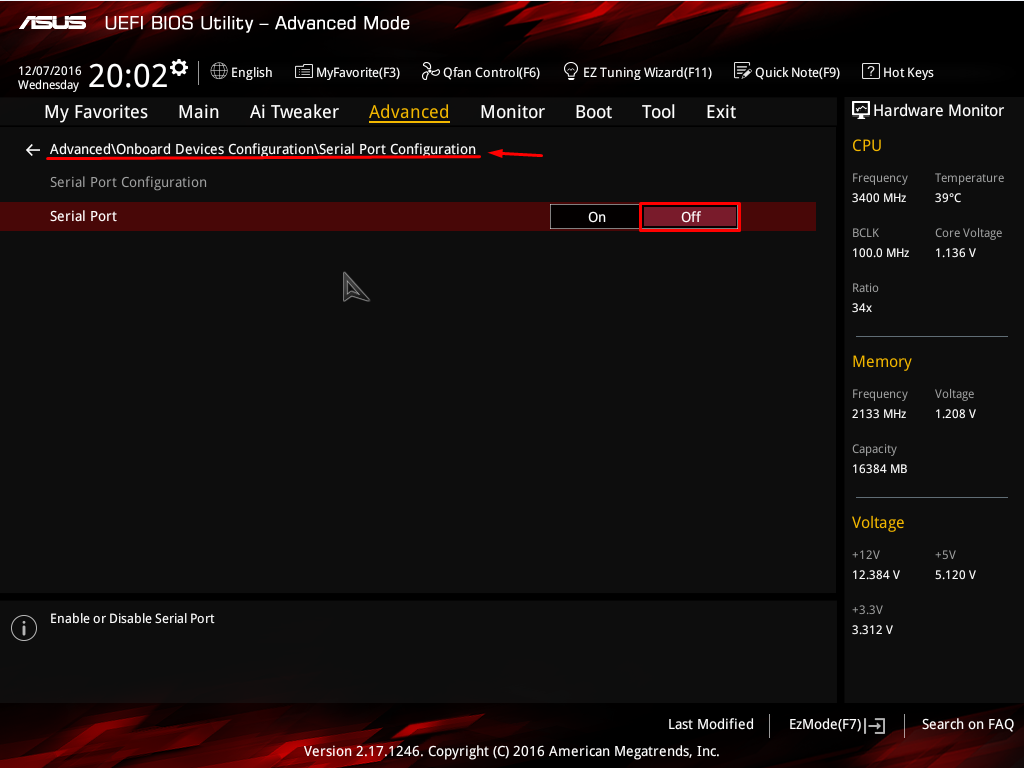Start EZ Tuning Wizard(F11)
This screenshot has width=1024, height=768.
pos(647,72)
